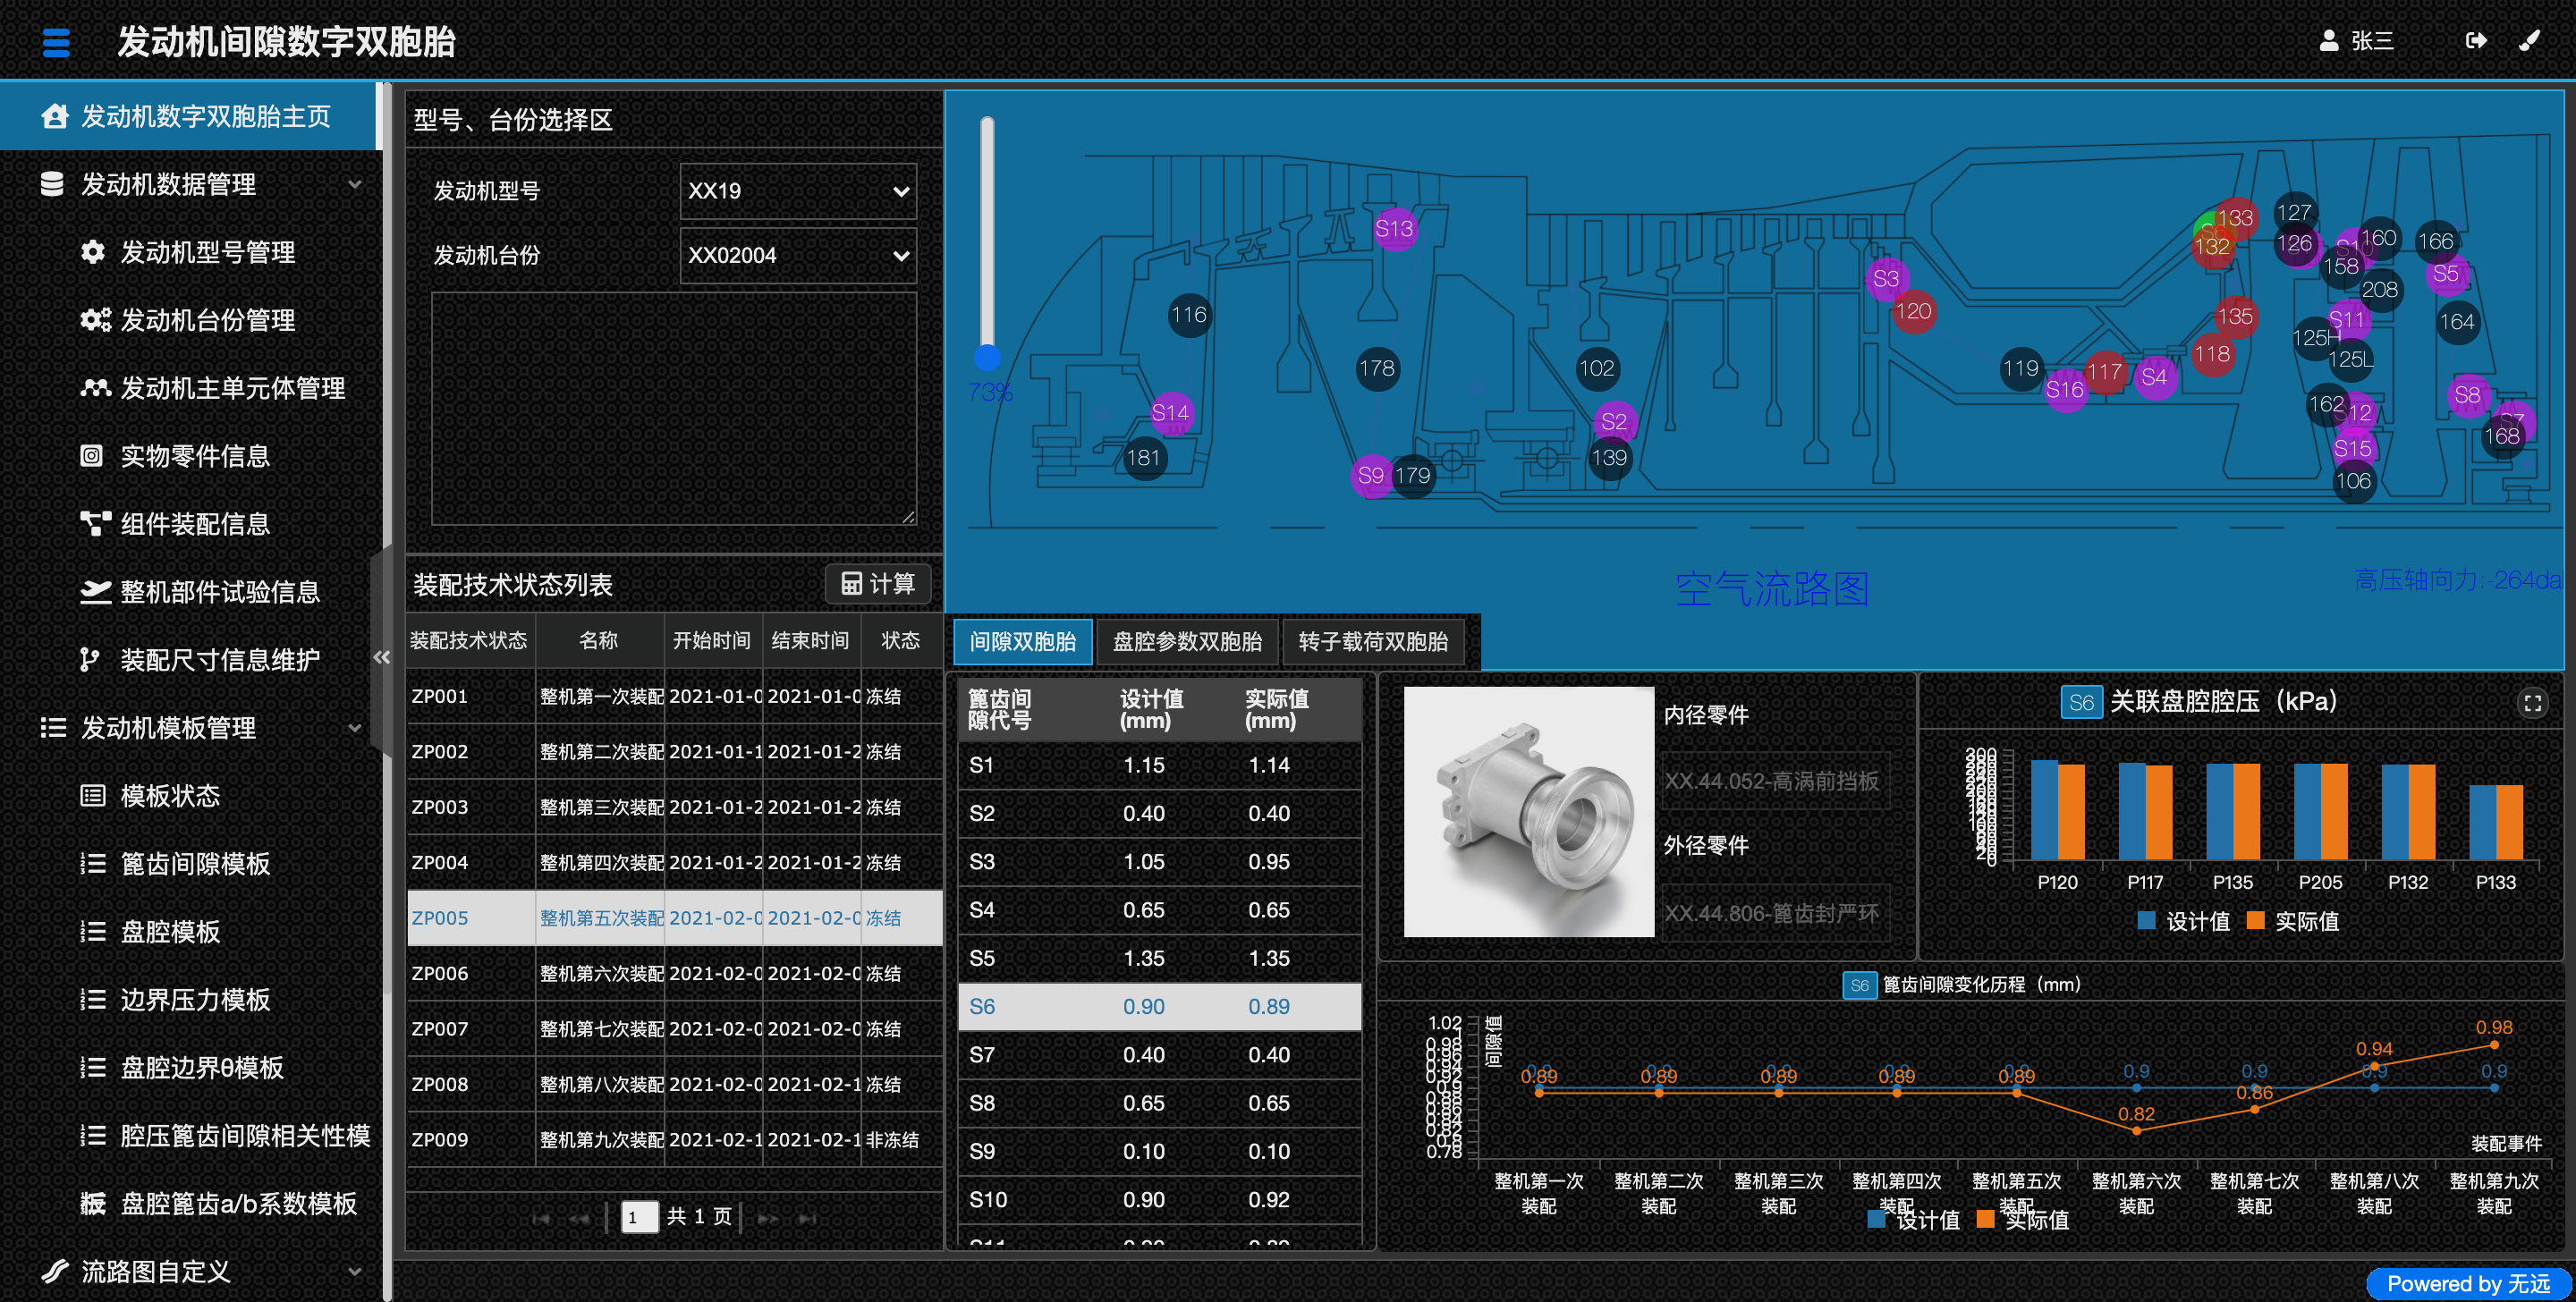Click the logout icon near 张三
The image size is (2576, 1302).
(x=2475, y=40)
